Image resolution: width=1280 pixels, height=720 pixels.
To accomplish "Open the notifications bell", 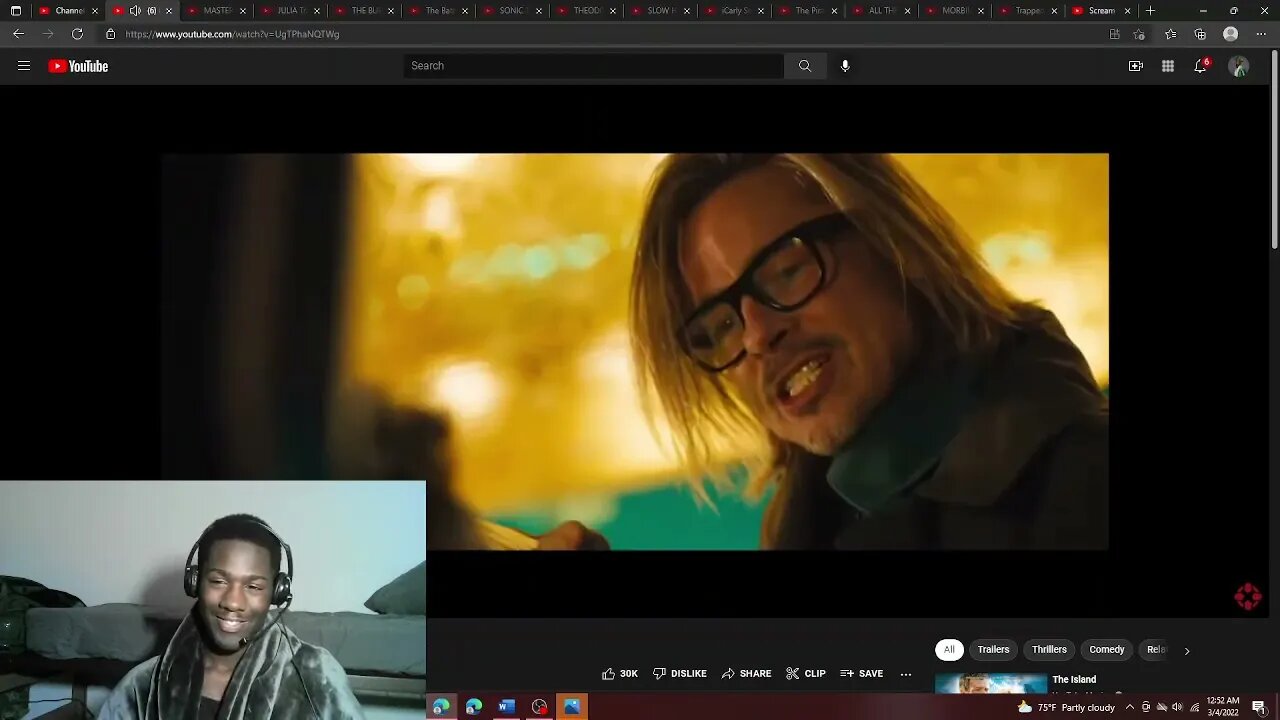I will (1200, 66).
